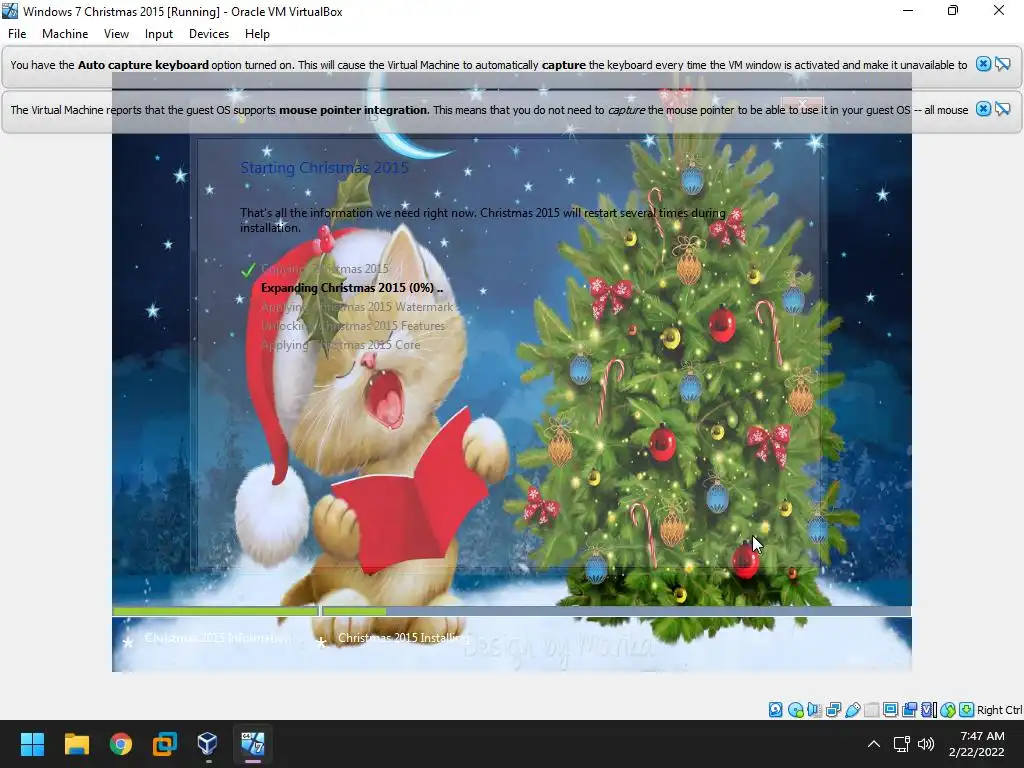Suppress future mouse pointer integration messages
Screen dimensions: 1024x768
[x=1002, y=109]
